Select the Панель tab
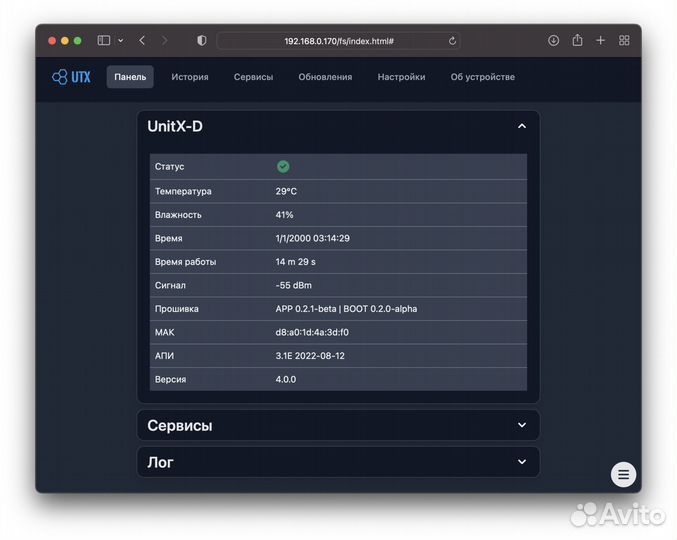The height and width of the screenshot is (540, 677). pyautogui.click(x=130, y=77)
